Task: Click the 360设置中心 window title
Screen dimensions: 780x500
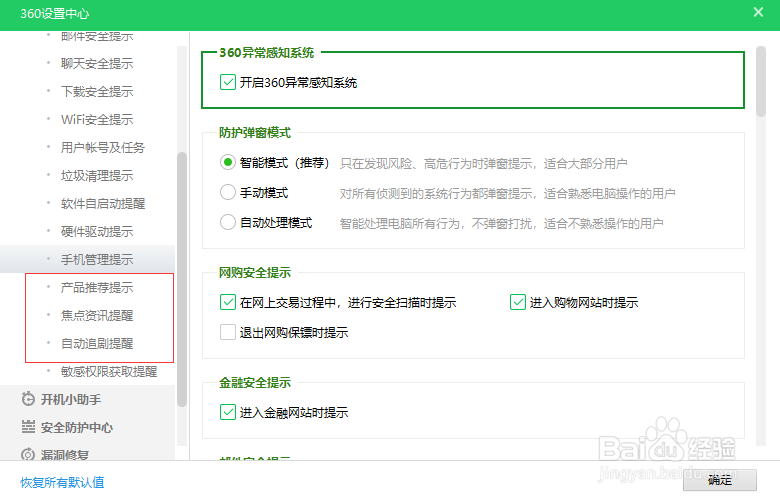Action: click(x=55, y=13)
